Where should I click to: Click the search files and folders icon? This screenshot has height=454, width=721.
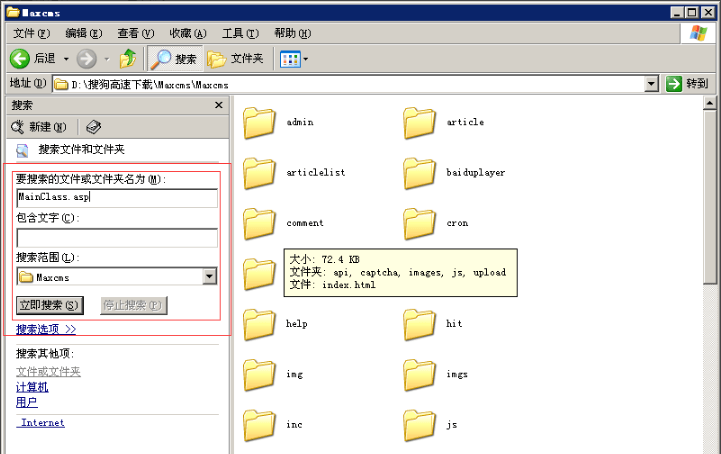[x=22, y=150]
